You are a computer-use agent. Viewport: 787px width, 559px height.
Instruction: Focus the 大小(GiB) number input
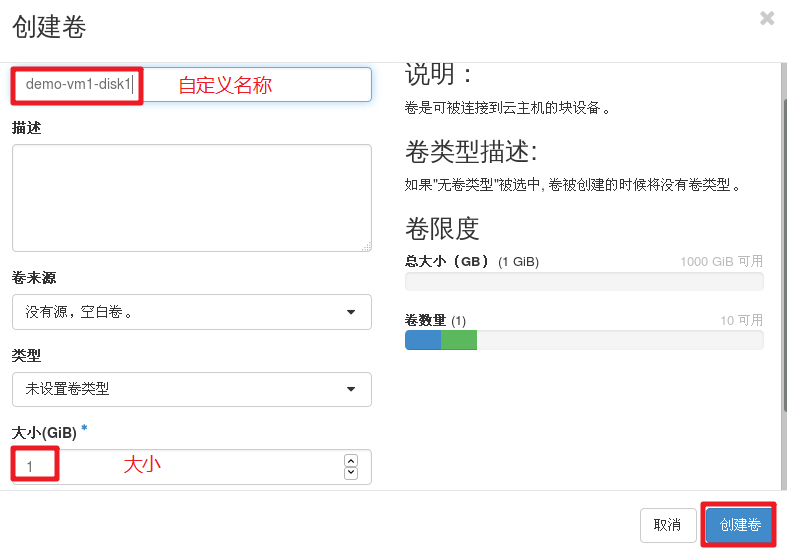(x=180, y=467)
